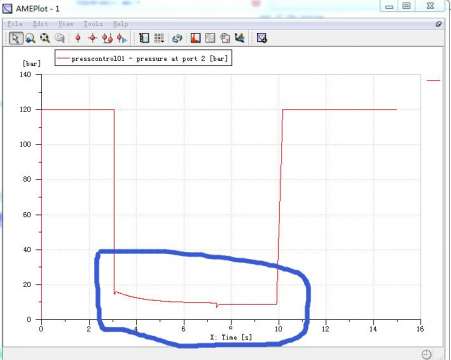Click the presscontrol01 pressure legend entry
This screenshot has height=360, width=451.
coord(143,58)
